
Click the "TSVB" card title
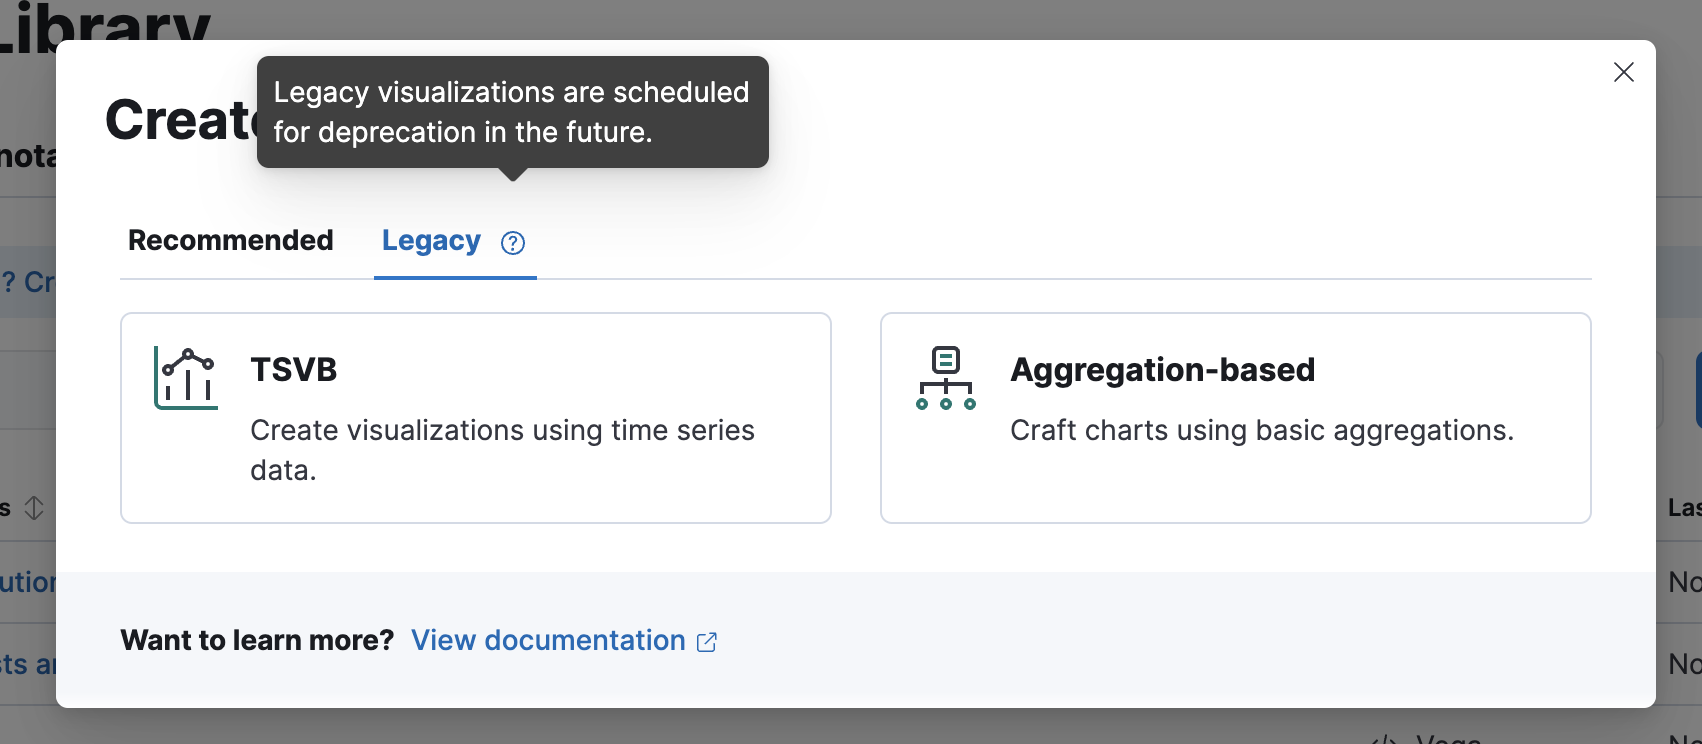[x=294, y=370]
